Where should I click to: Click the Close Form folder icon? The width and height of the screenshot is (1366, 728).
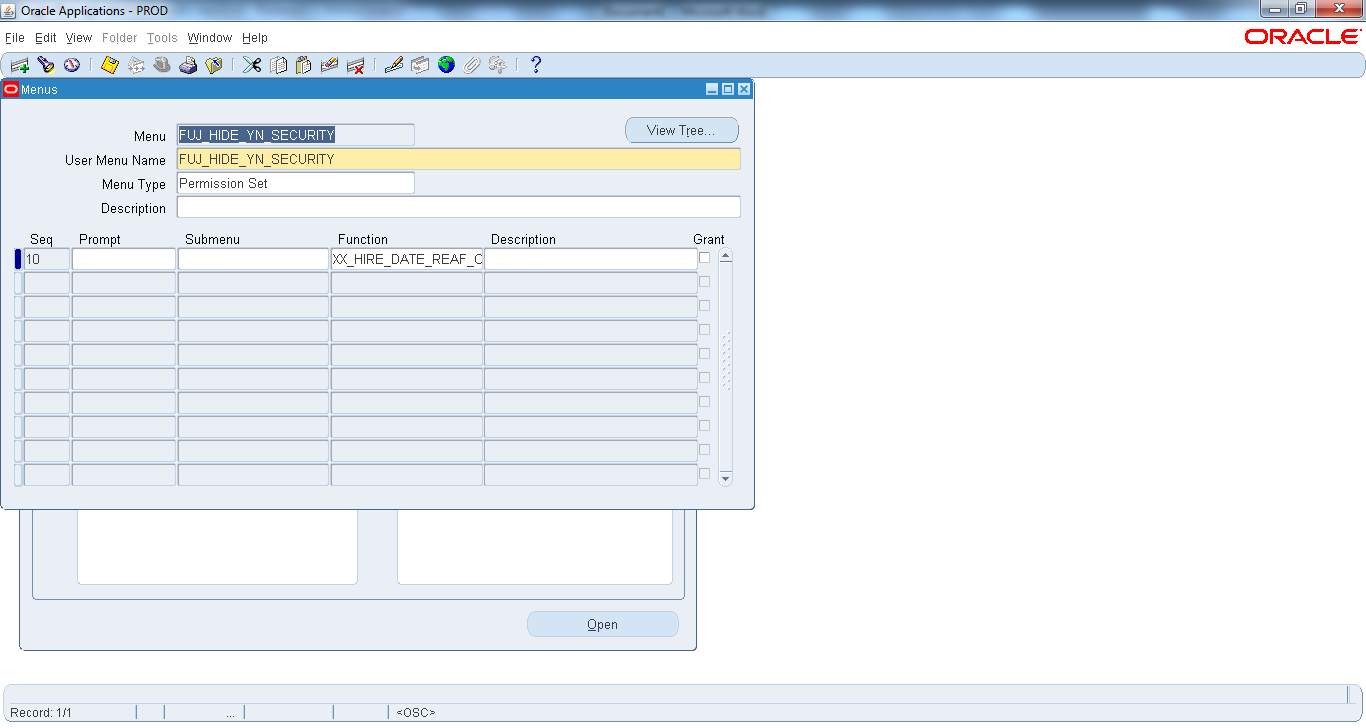pyautogui.click(x=213, y=65)
